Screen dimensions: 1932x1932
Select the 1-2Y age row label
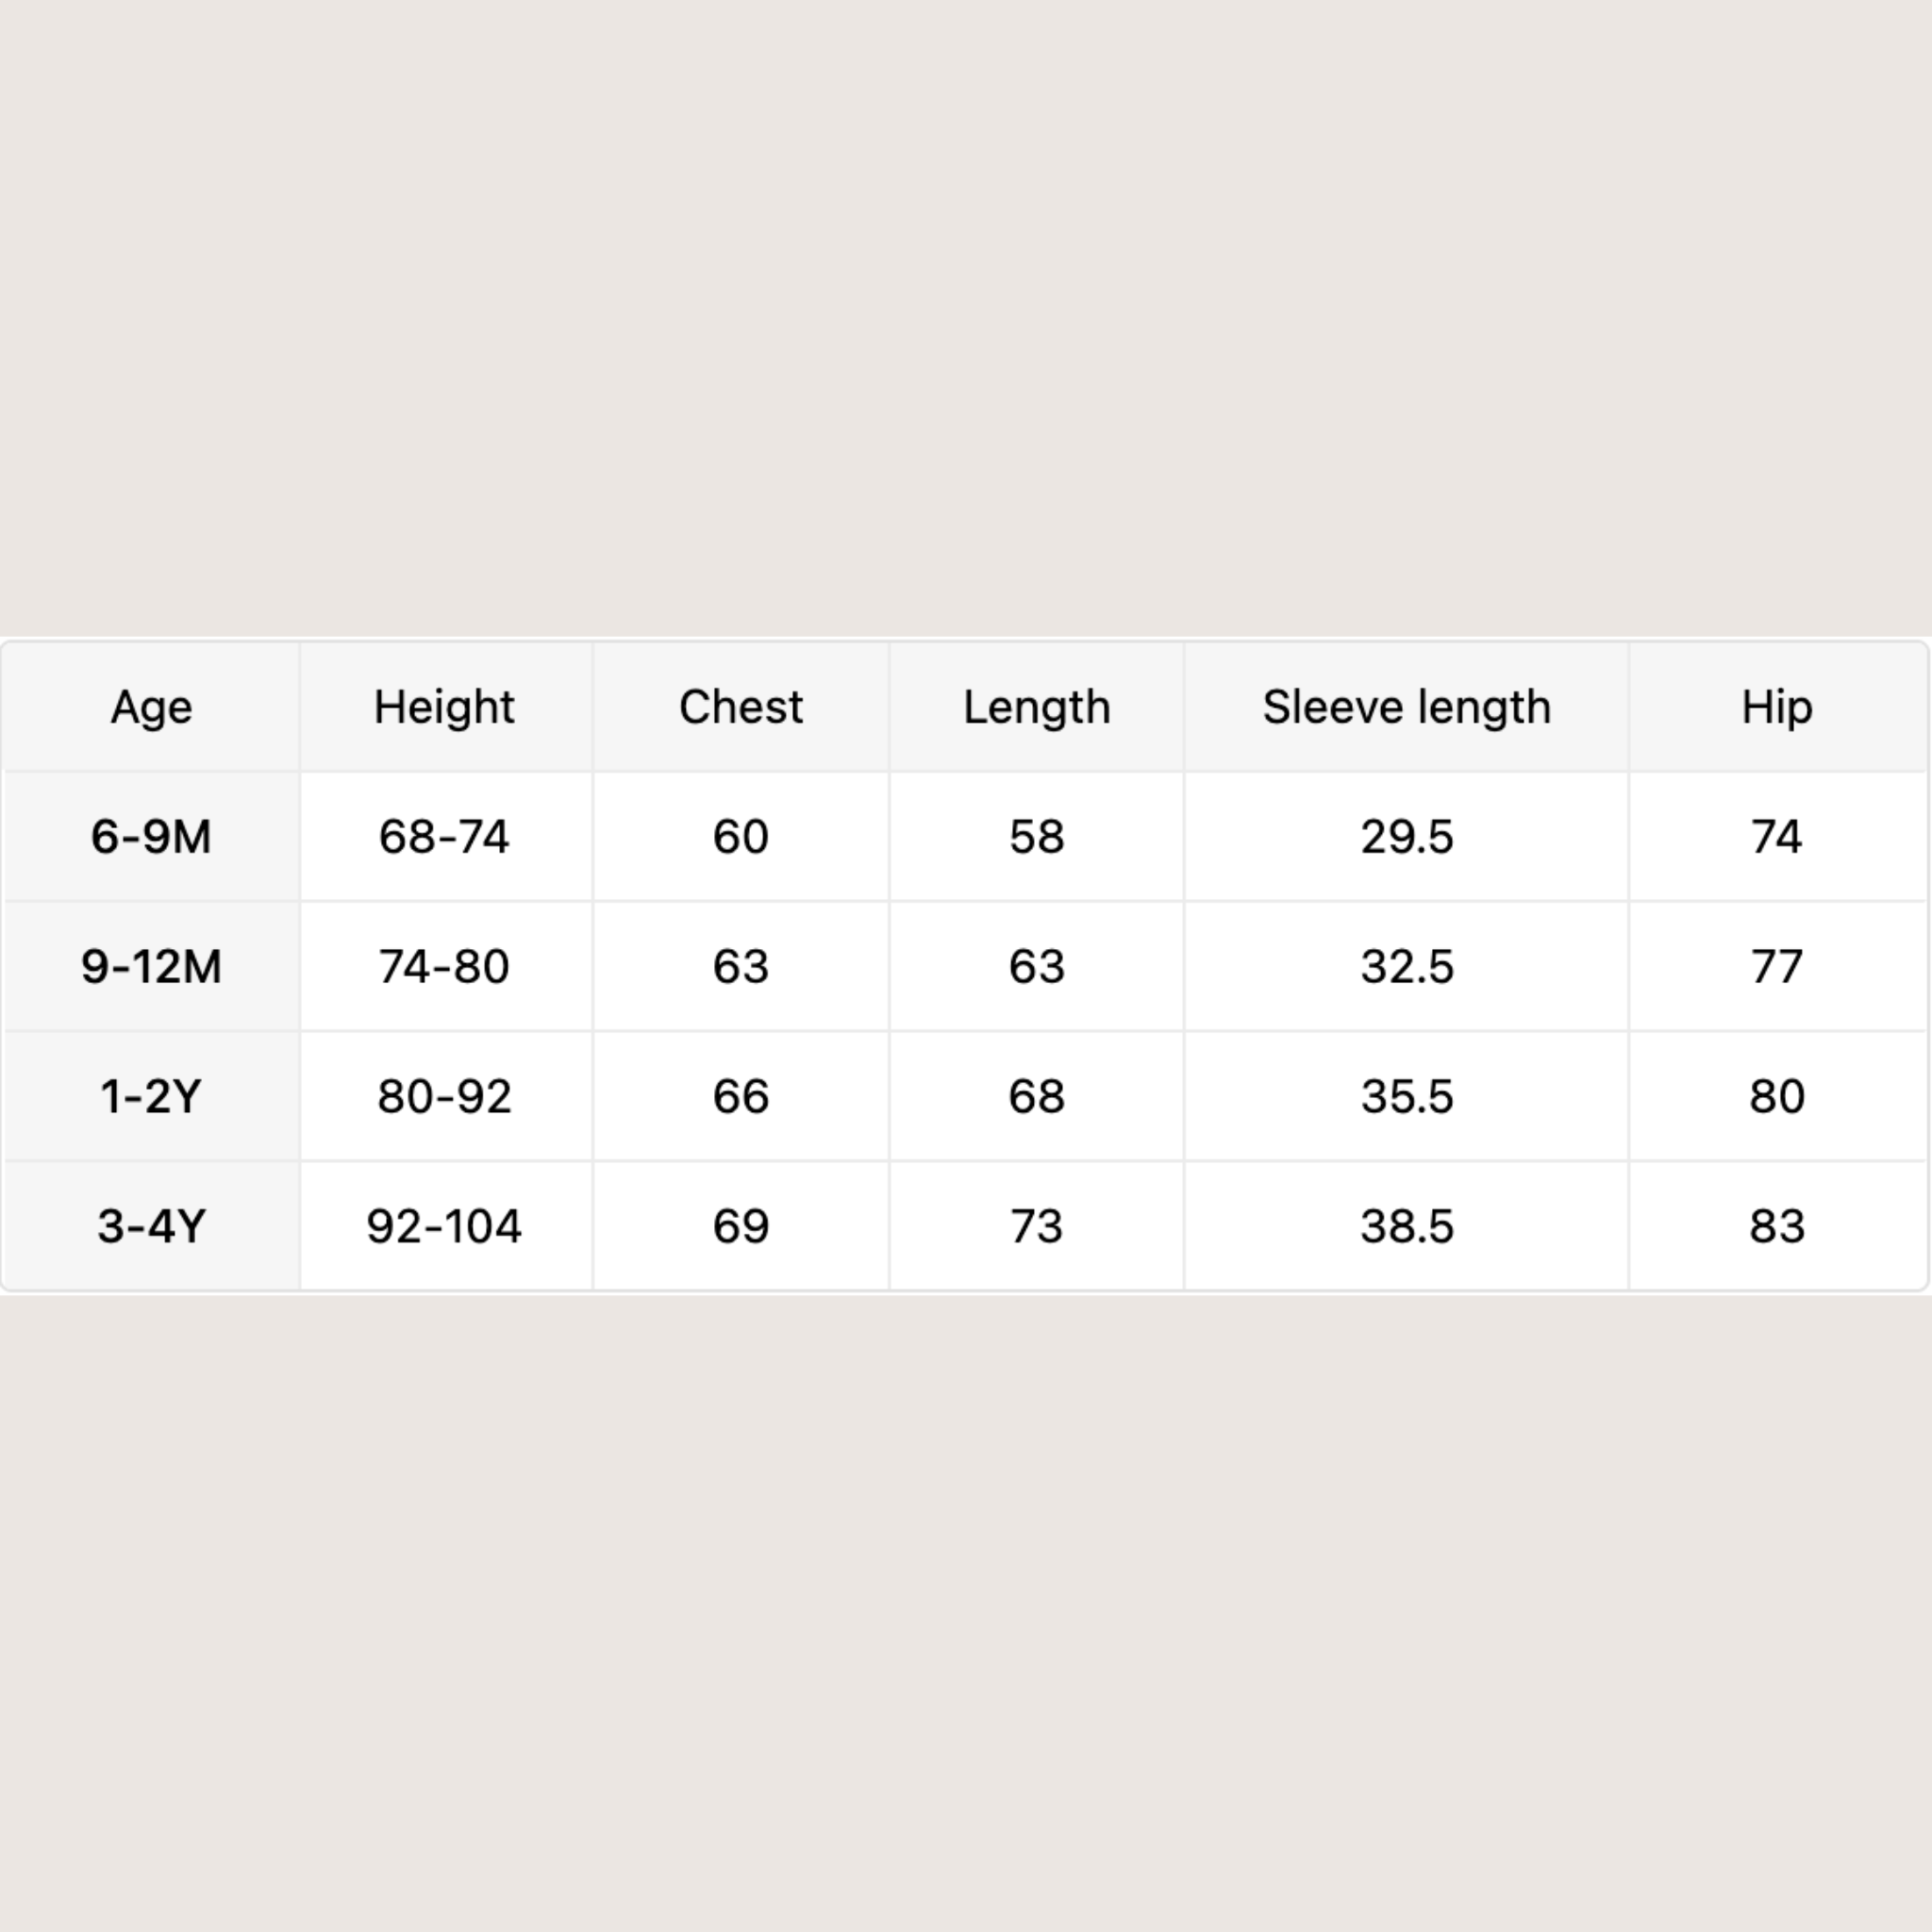click(x=151, y=1096)
